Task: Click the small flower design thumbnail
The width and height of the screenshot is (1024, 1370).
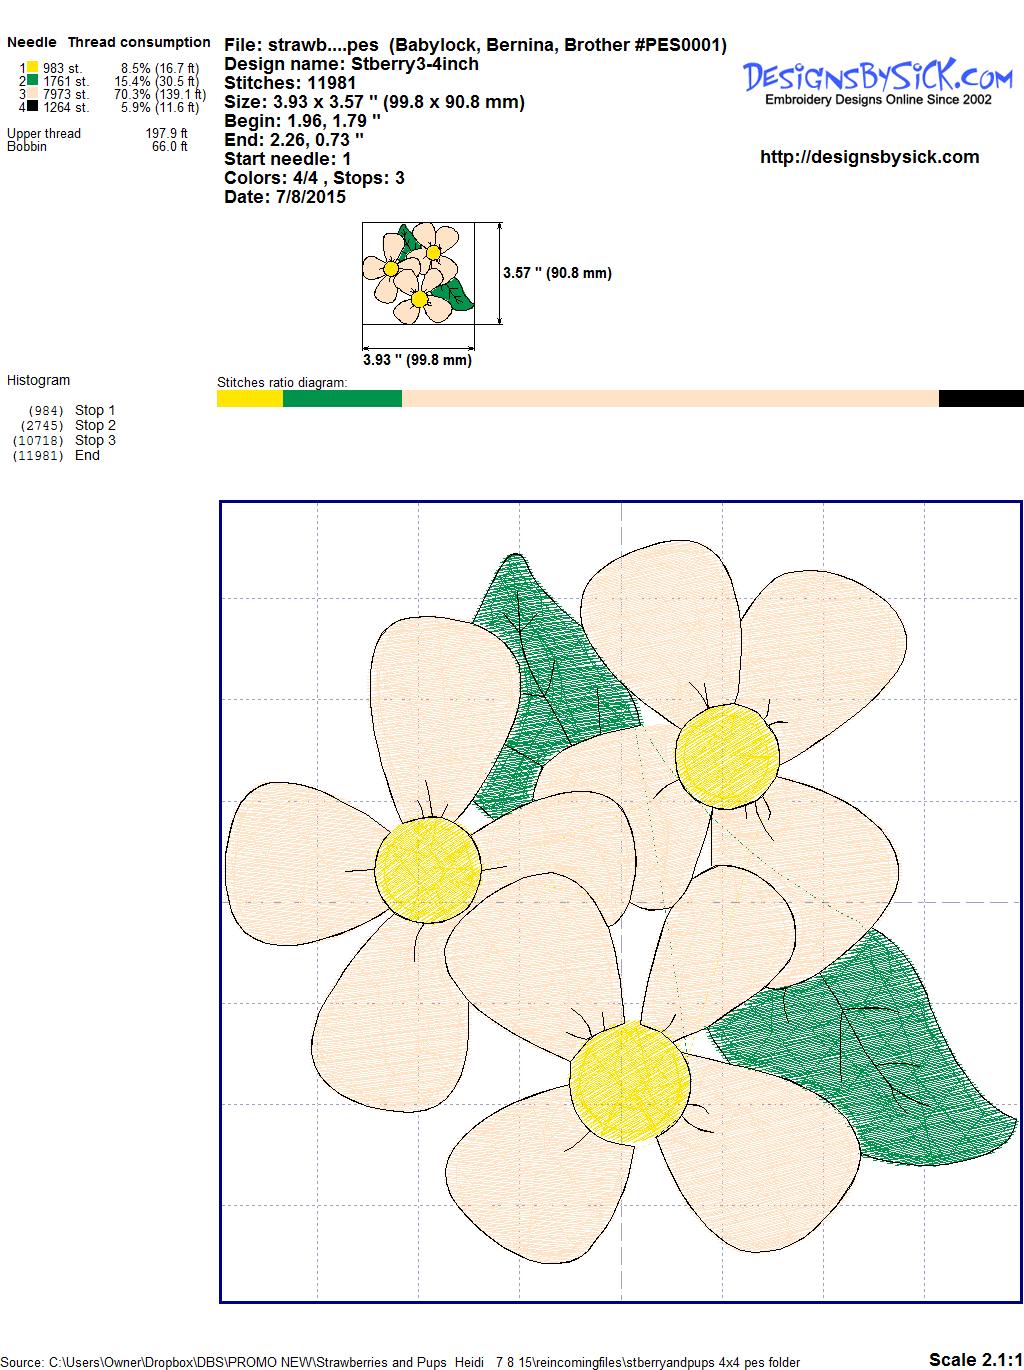Action: (x=418, y=273)
